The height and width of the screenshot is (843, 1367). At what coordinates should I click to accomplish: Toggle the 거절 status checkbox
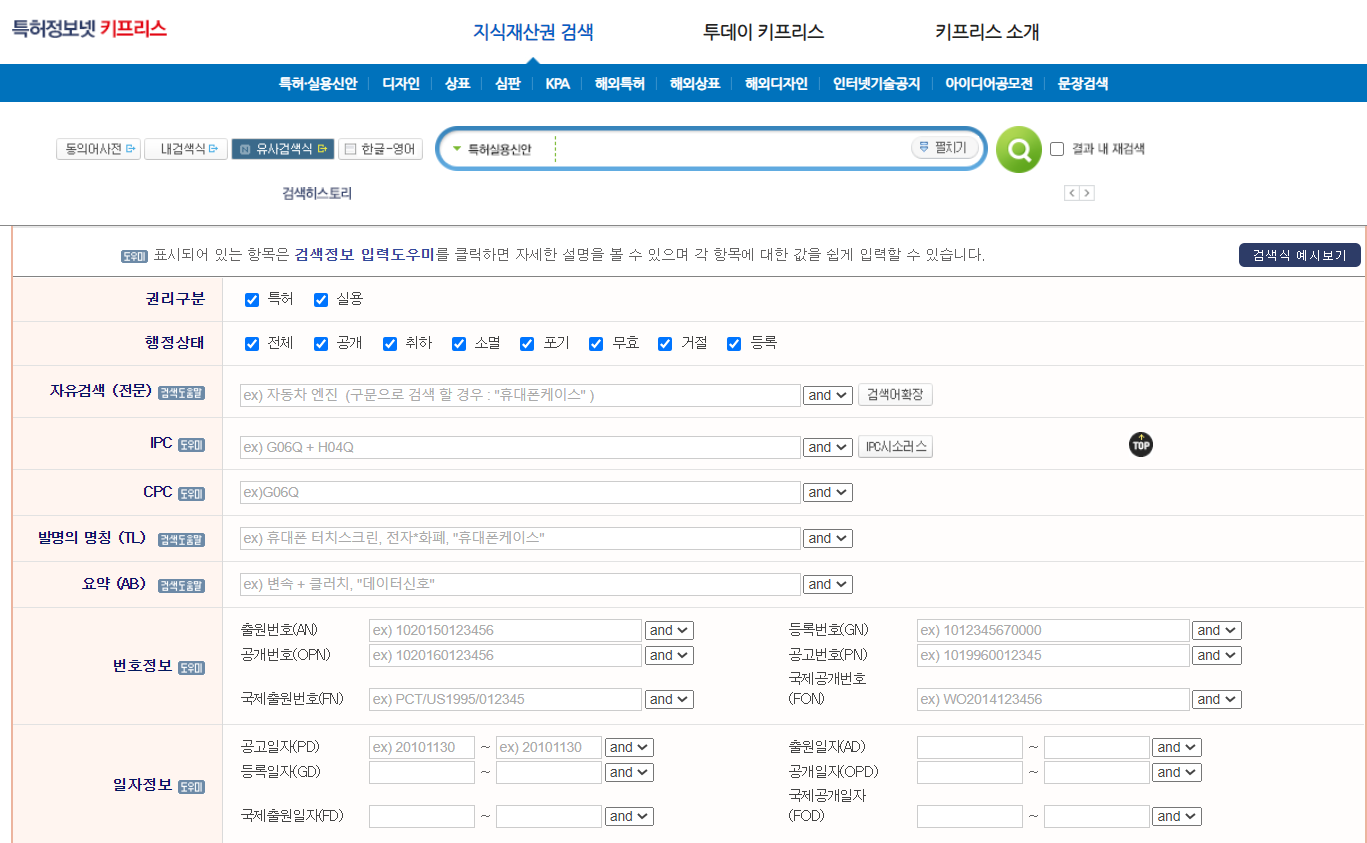tap(665, 344)
